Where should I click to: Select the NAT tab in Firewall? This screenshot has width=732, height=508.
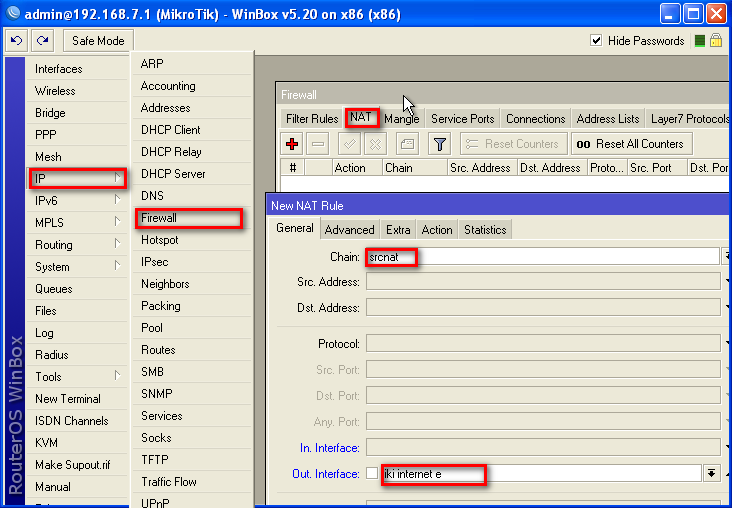click(x=361, y=117)
